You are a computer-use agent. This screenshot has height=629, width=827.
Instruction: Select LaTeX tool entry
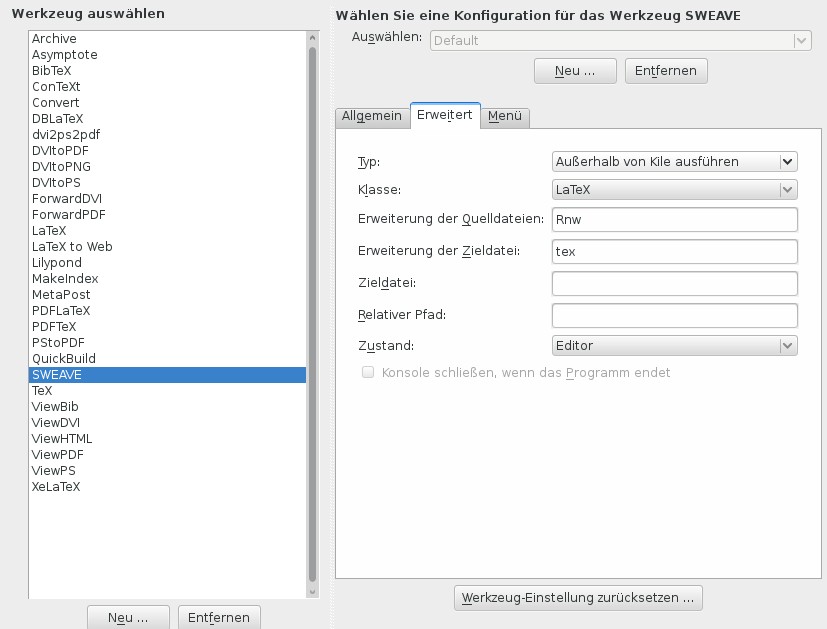point(167,230)
